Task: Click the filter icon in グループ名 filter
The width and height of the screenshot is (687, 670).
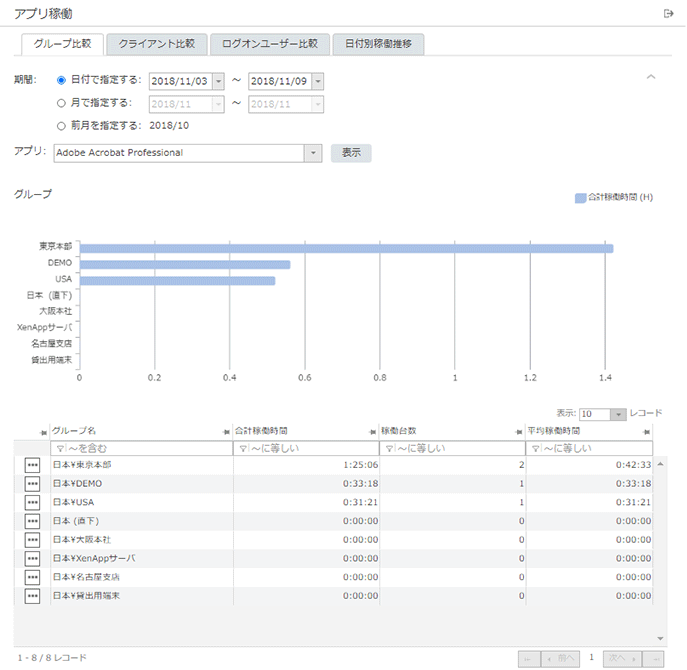Action: 59,449
